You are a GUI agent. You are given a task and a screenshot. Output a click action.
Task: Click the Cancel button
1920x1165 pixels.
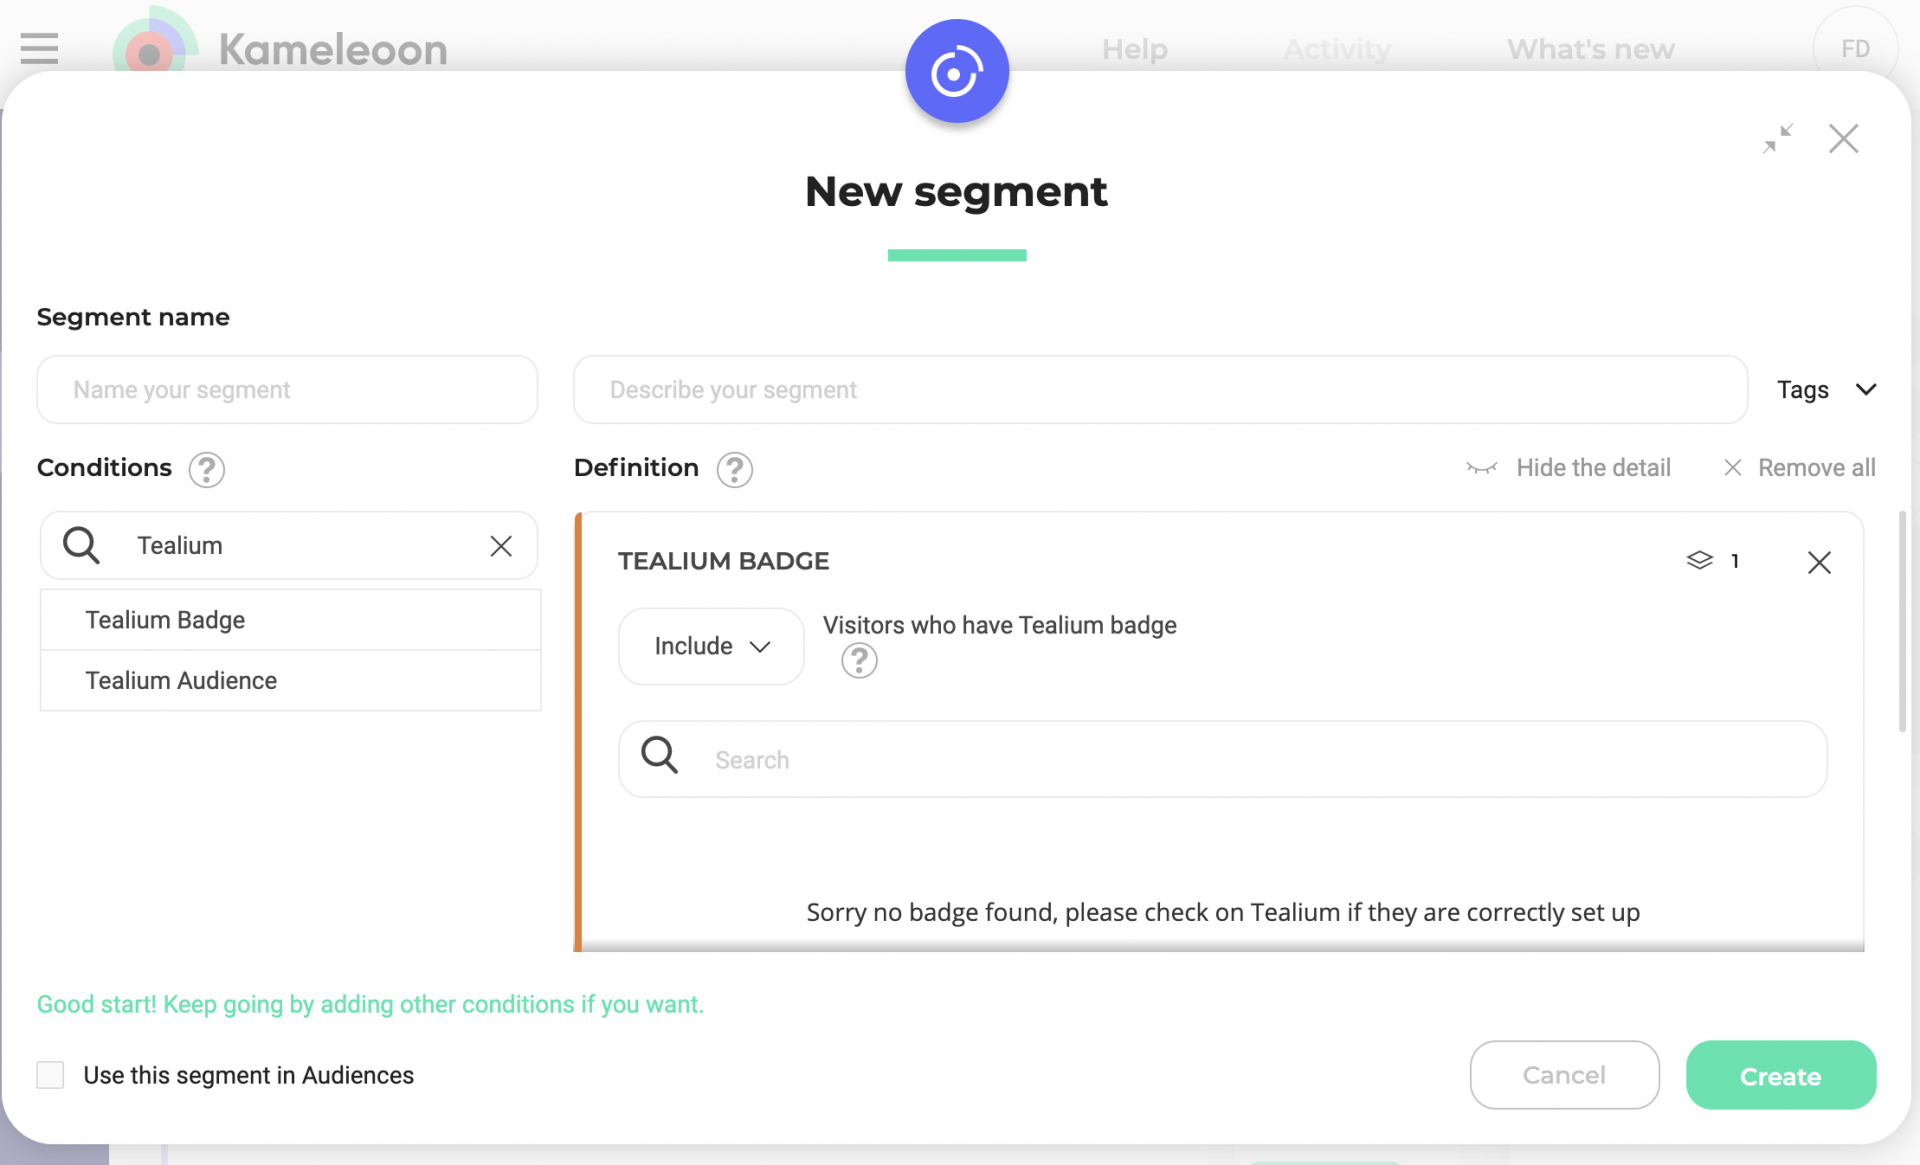click(1564, 1076)
